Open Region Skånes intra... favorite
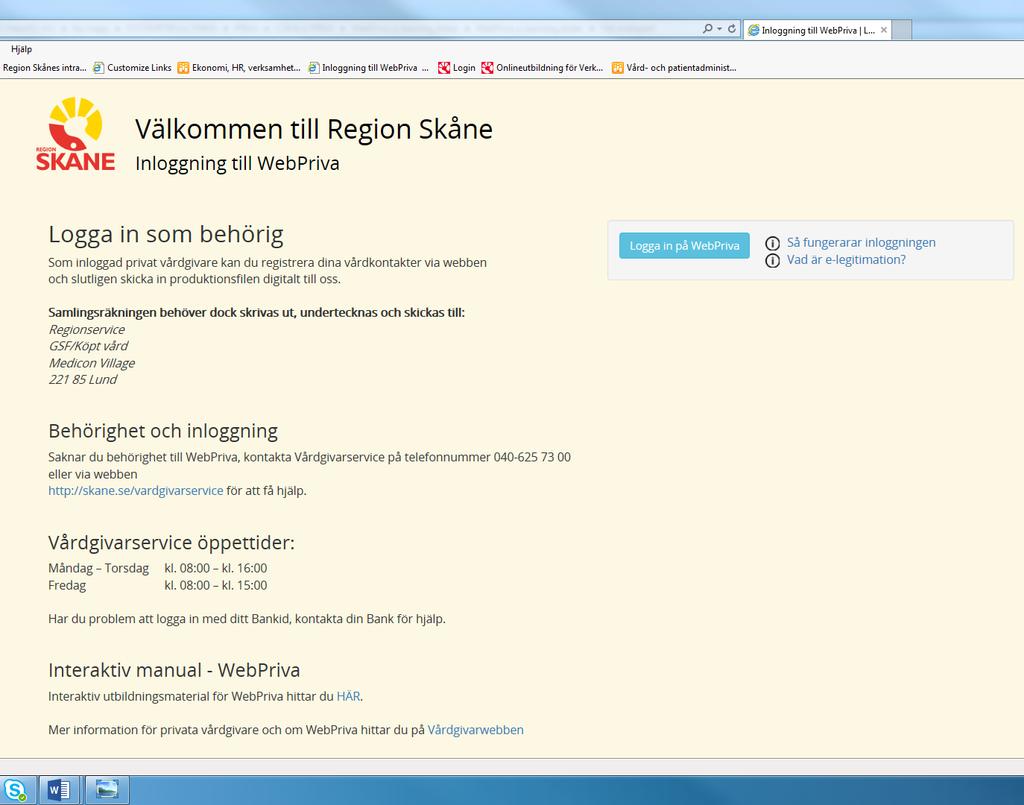 click(44, 67)
